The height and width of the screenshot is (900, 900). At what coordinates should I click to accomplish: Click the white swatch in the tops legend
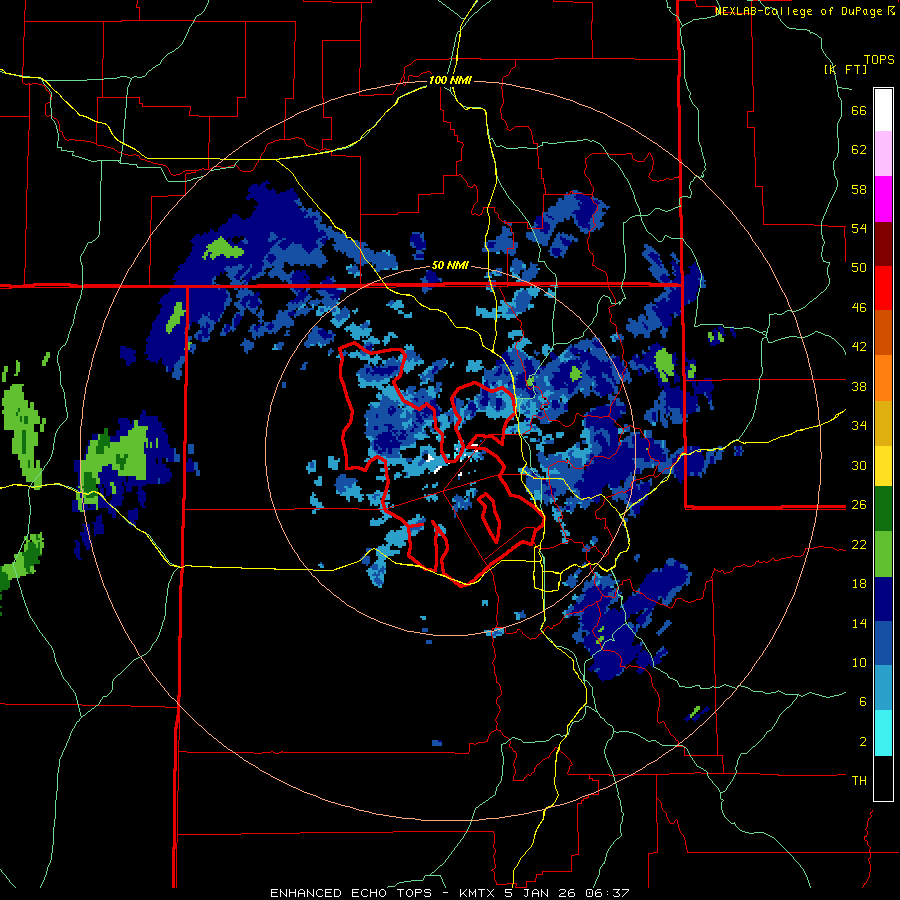[883, 110]
